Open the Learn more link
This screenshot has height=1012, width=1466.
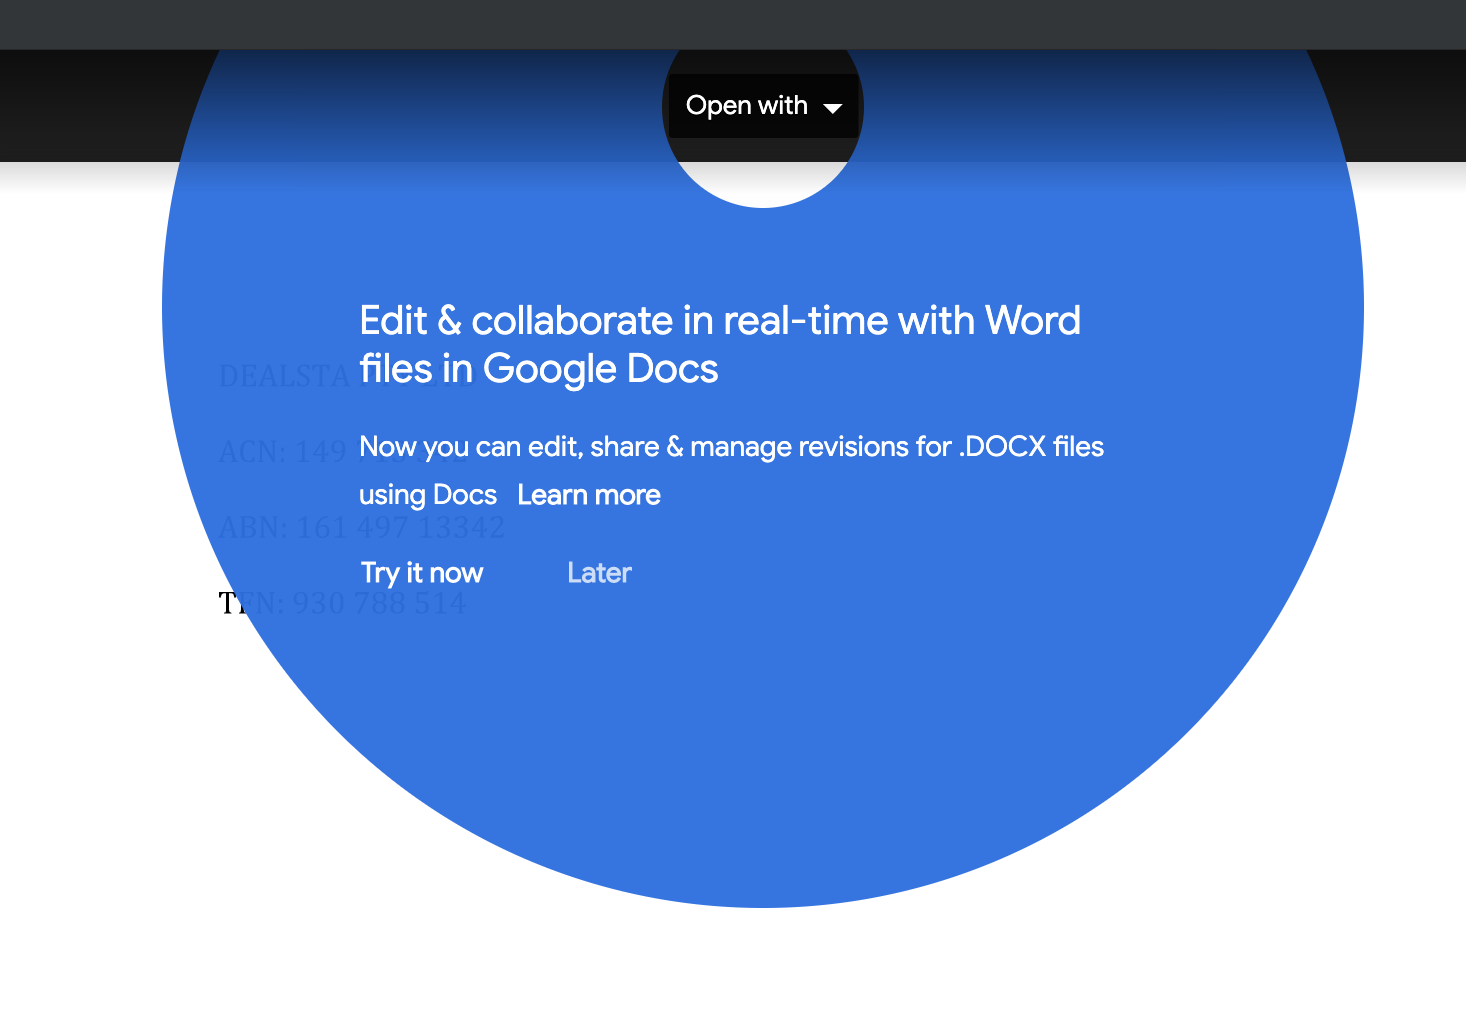click(589, 495)
